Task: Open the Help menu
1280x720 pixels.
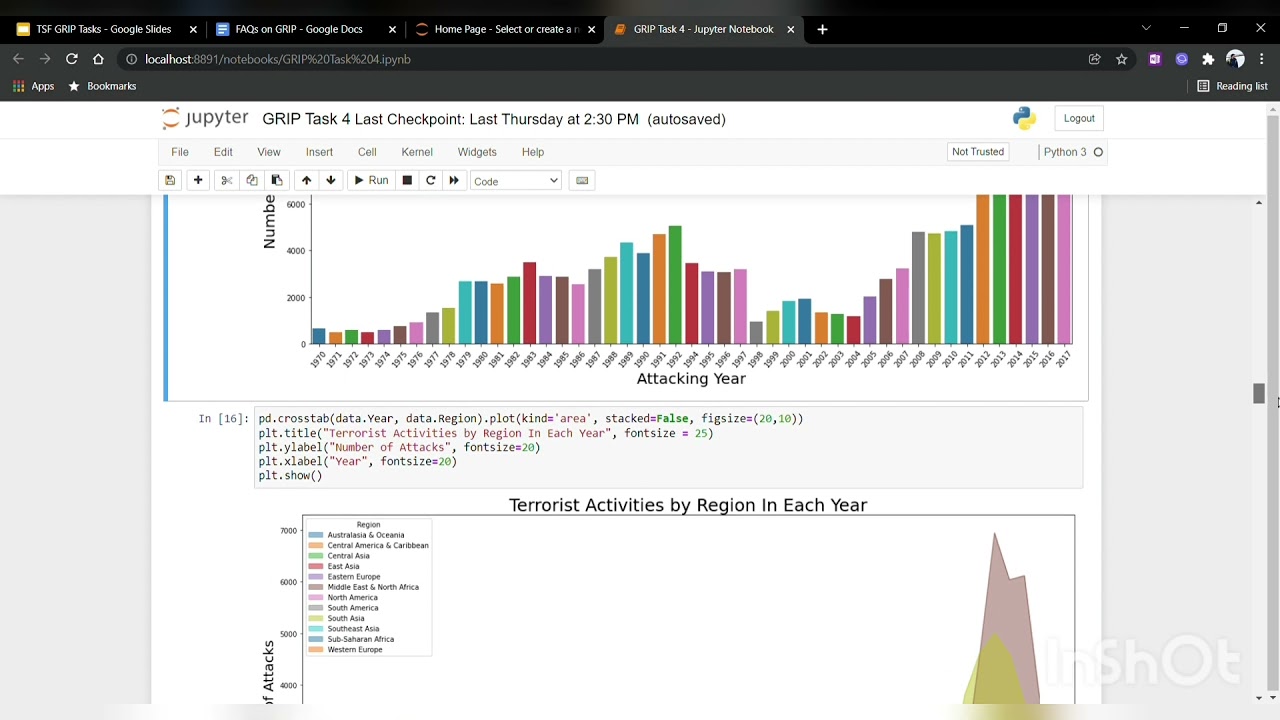Action: (533, 152)
